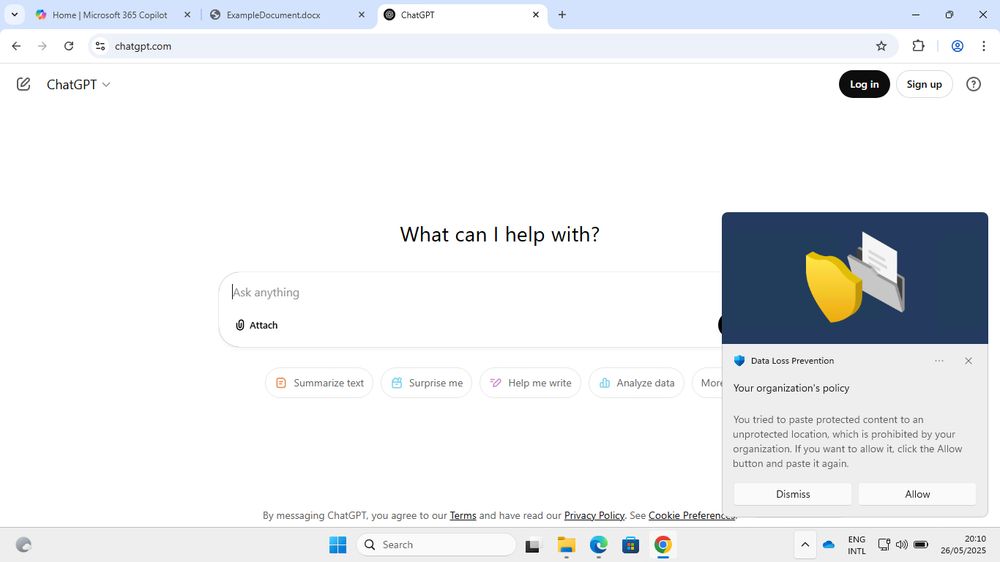Open the network tray icon
The image size is (1000, 562).
click(884, 545)
